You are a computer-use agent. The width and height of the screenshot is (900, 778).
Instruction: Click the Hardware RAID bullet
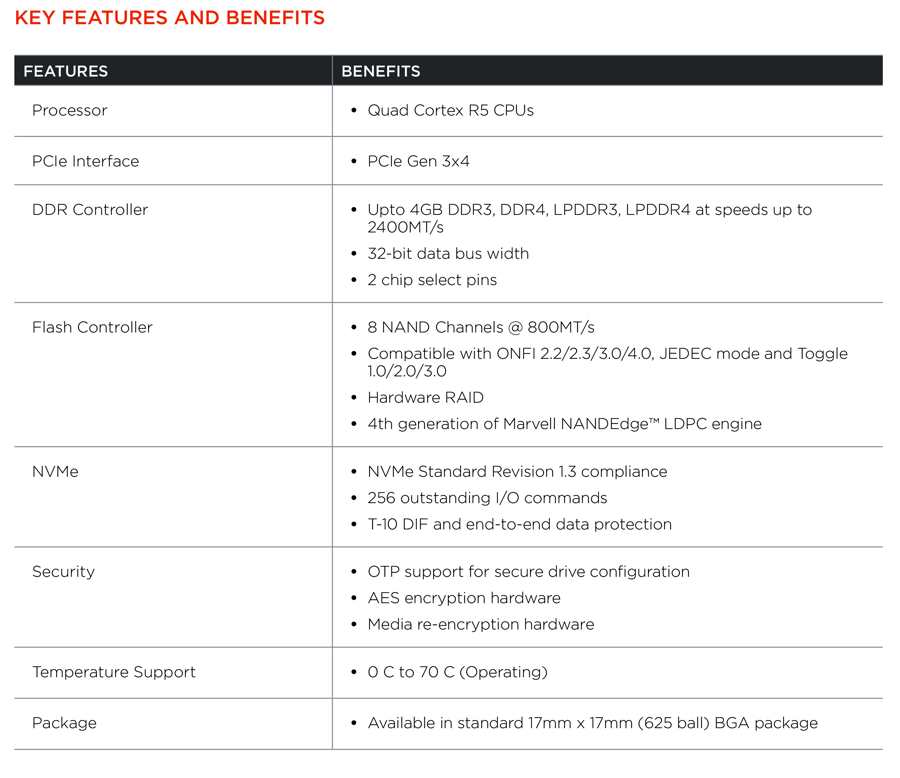point(426,397)
